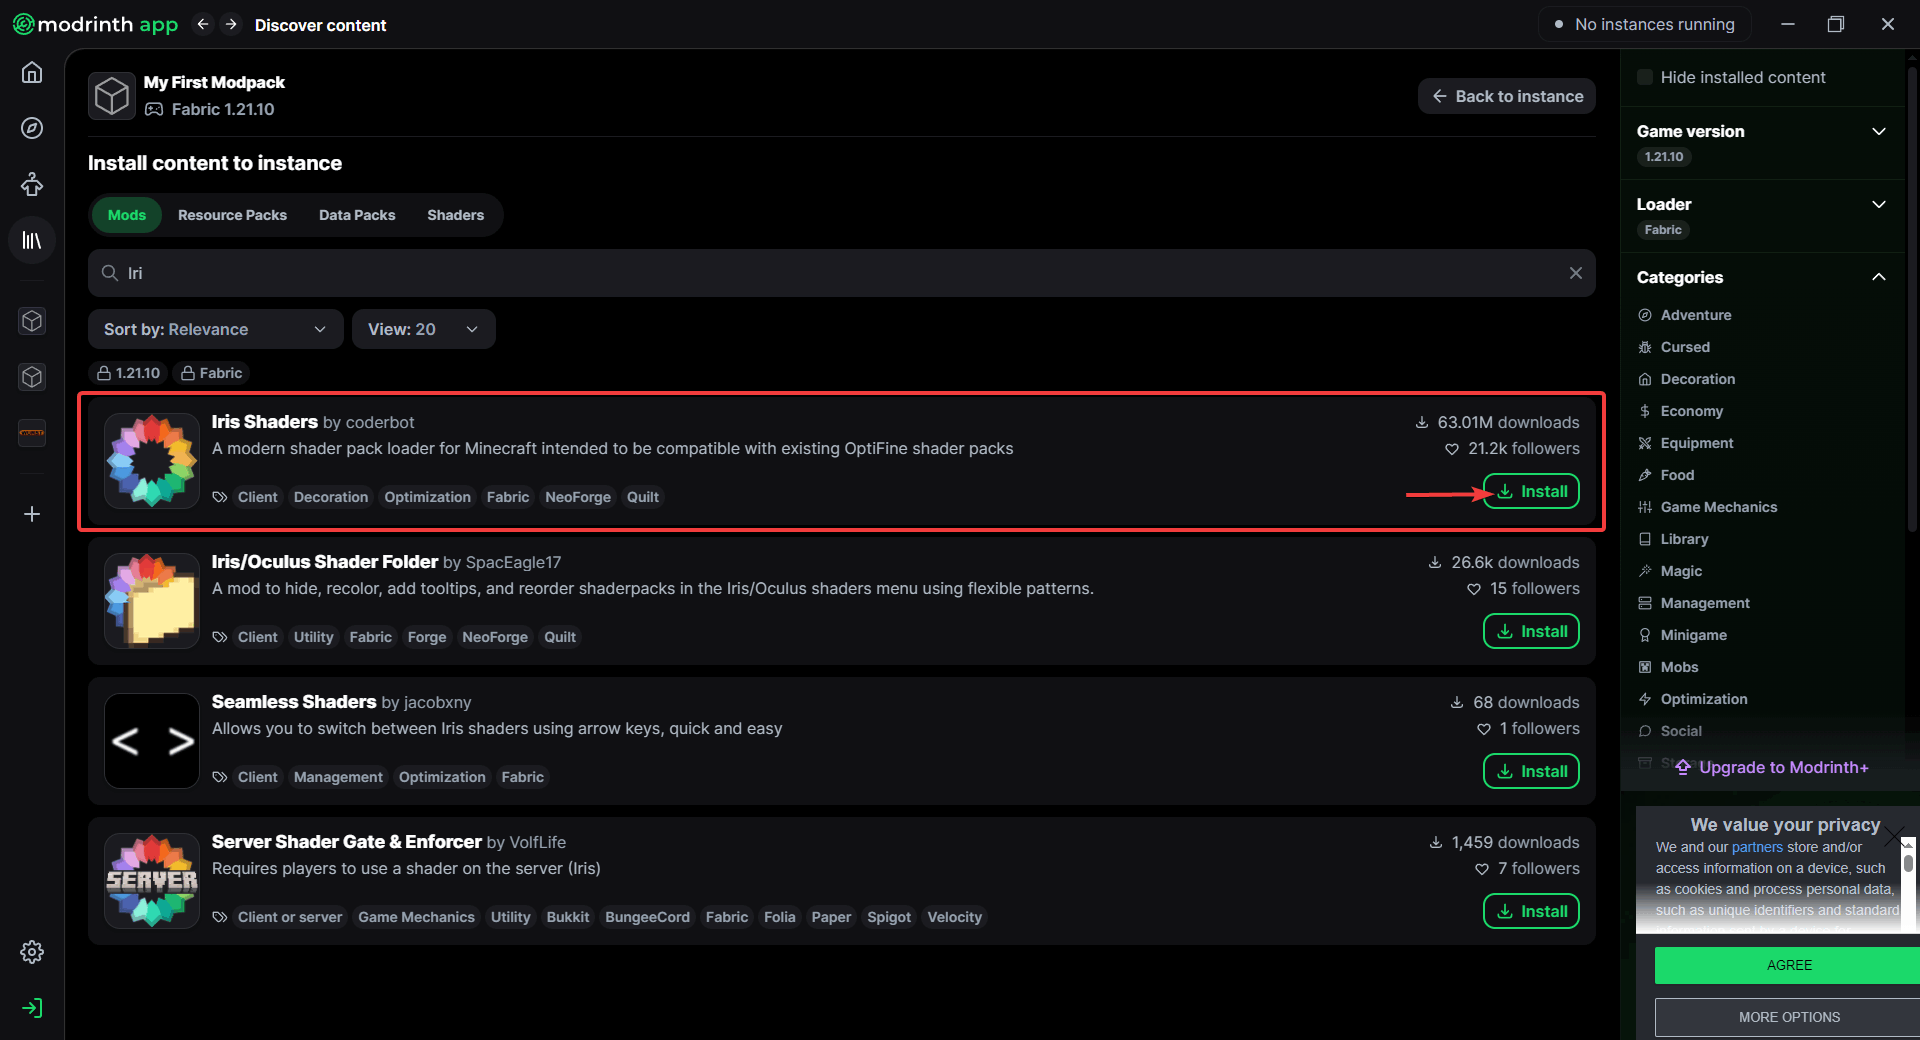Switch to the Resource Packs tab
This screenshot has width=1920, height=1040.
pyautogui.click(x=232, y=215)
